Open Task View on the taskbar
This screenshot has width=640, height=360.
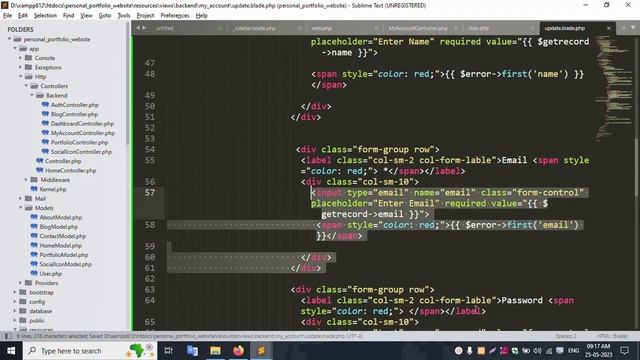pyautogui.click(x=168, y=351)
